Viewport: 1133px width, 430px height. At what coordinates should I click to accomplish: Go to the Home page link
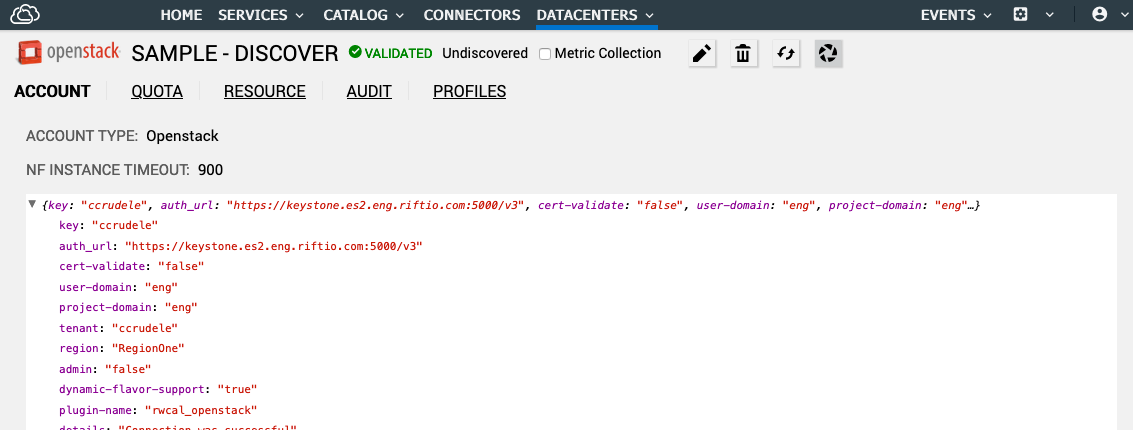181,15
